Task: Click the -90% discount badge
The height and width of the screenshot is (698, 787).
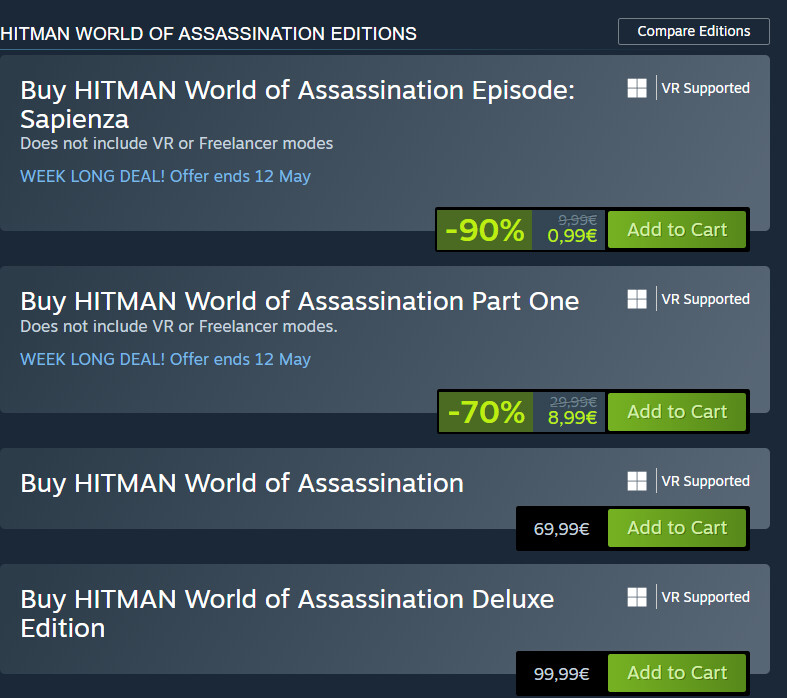Action: pos(485,231)
